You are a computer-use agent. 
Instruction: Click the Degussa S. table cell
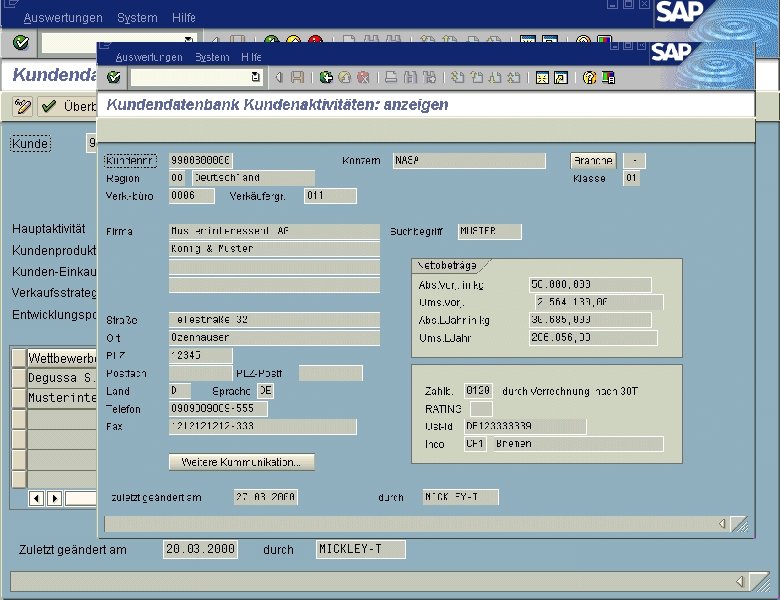pyautogui.click(x=62, y=378)
